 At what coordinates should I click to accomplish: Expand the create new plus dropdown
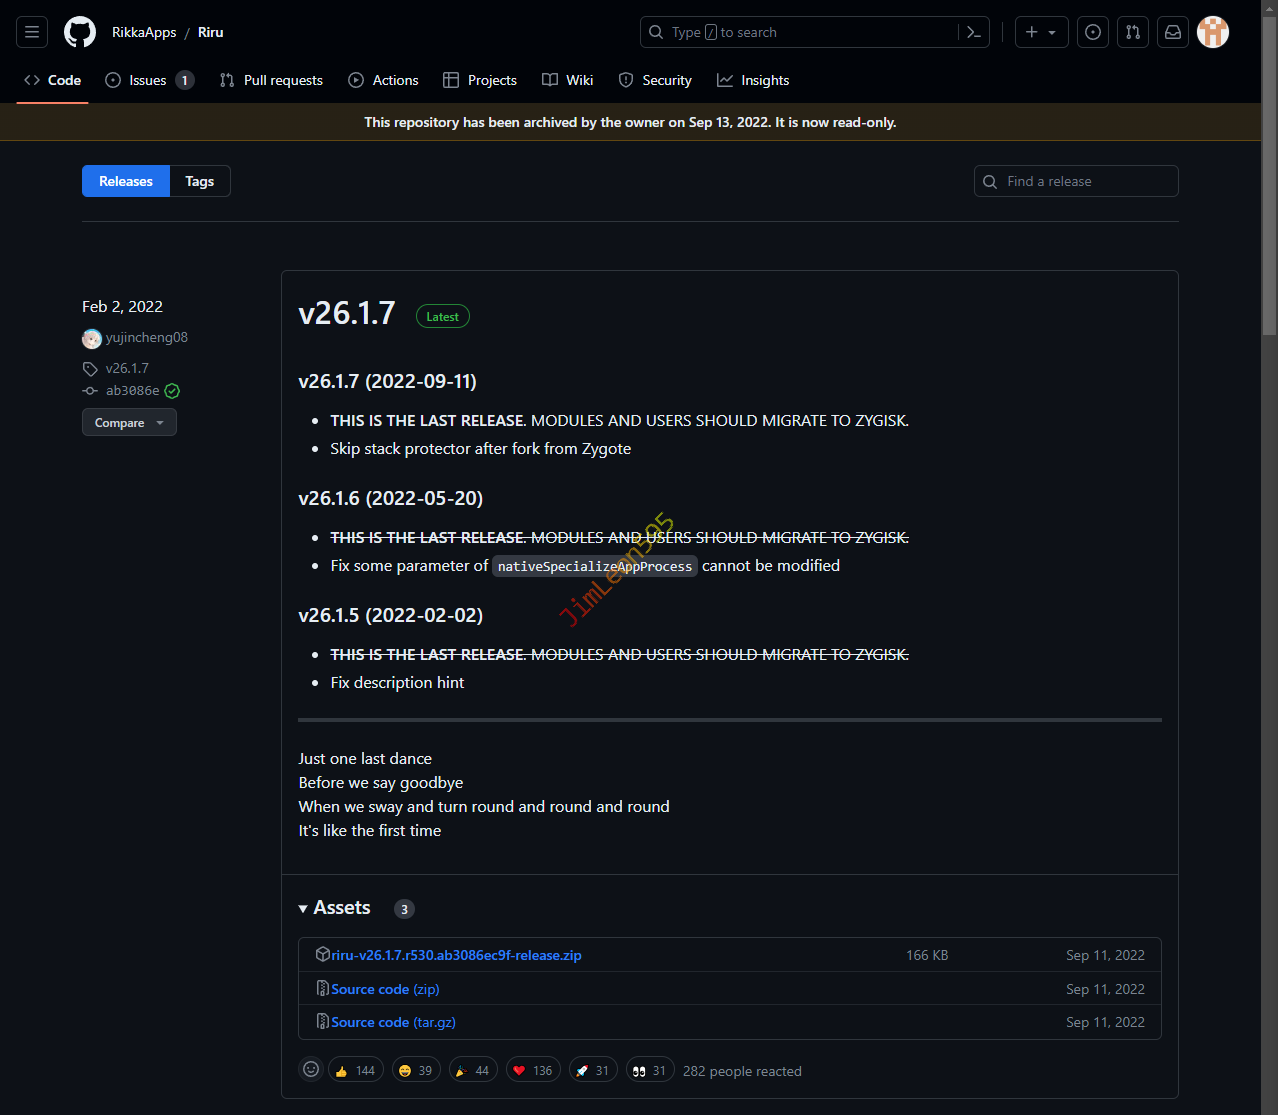[1041, 32]
